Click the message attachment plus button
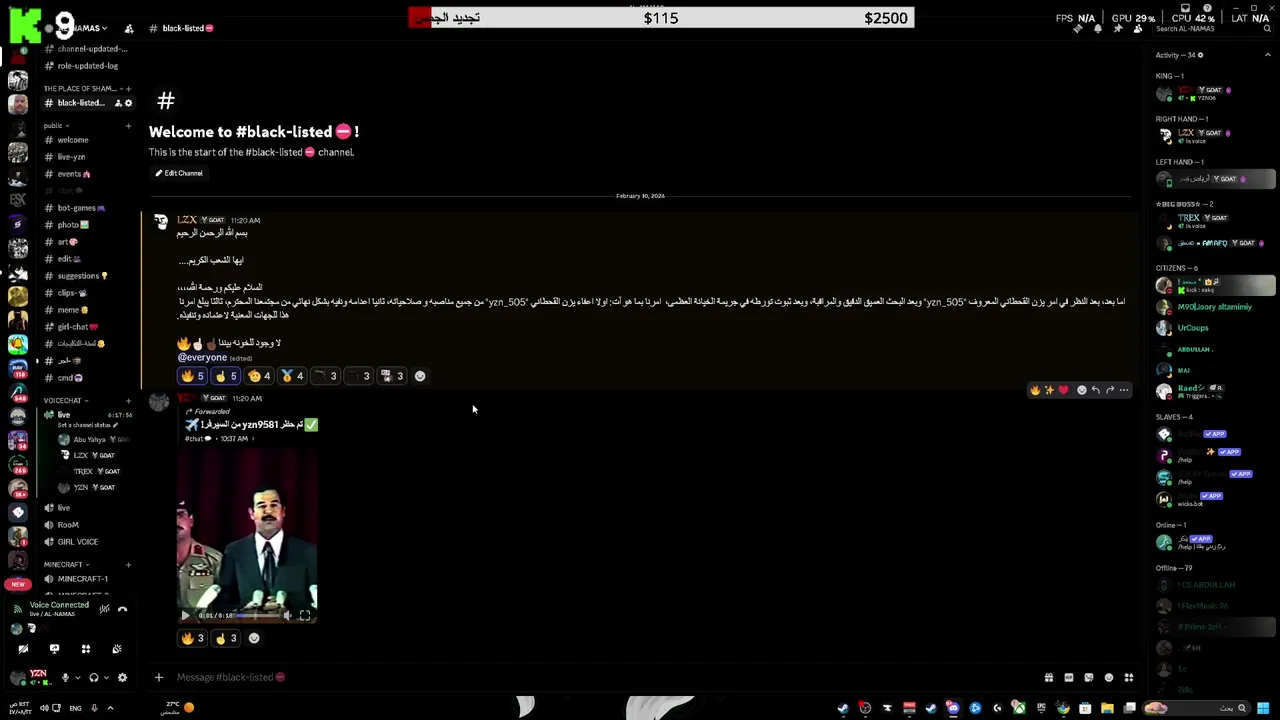 point(158,677)
